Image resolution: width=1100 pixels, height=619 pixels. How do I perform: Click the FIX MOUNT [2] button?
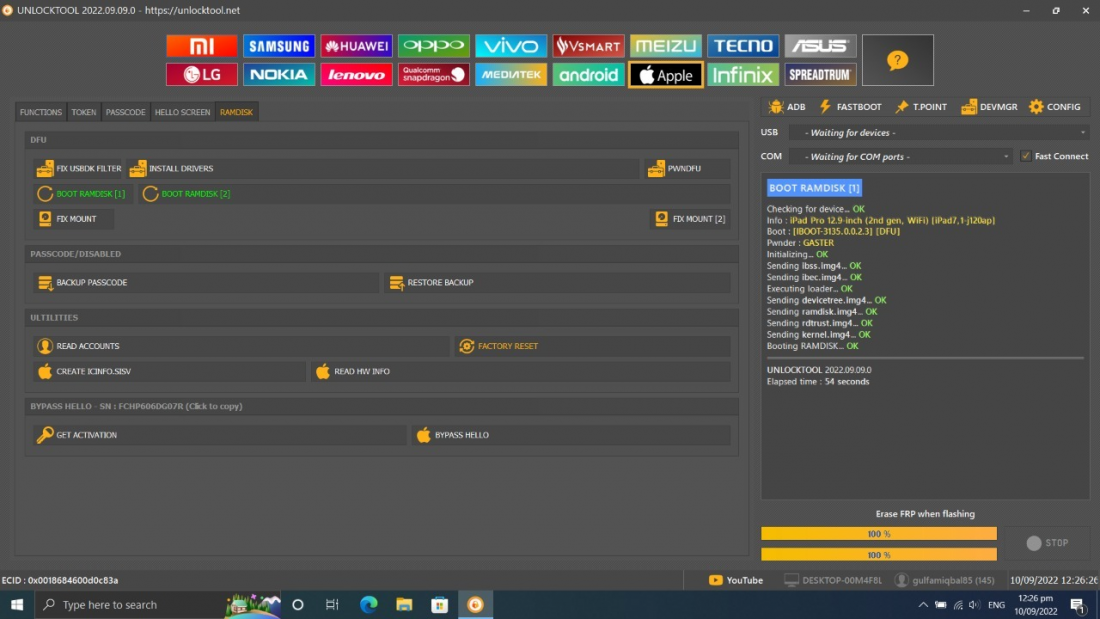[690, 219]
